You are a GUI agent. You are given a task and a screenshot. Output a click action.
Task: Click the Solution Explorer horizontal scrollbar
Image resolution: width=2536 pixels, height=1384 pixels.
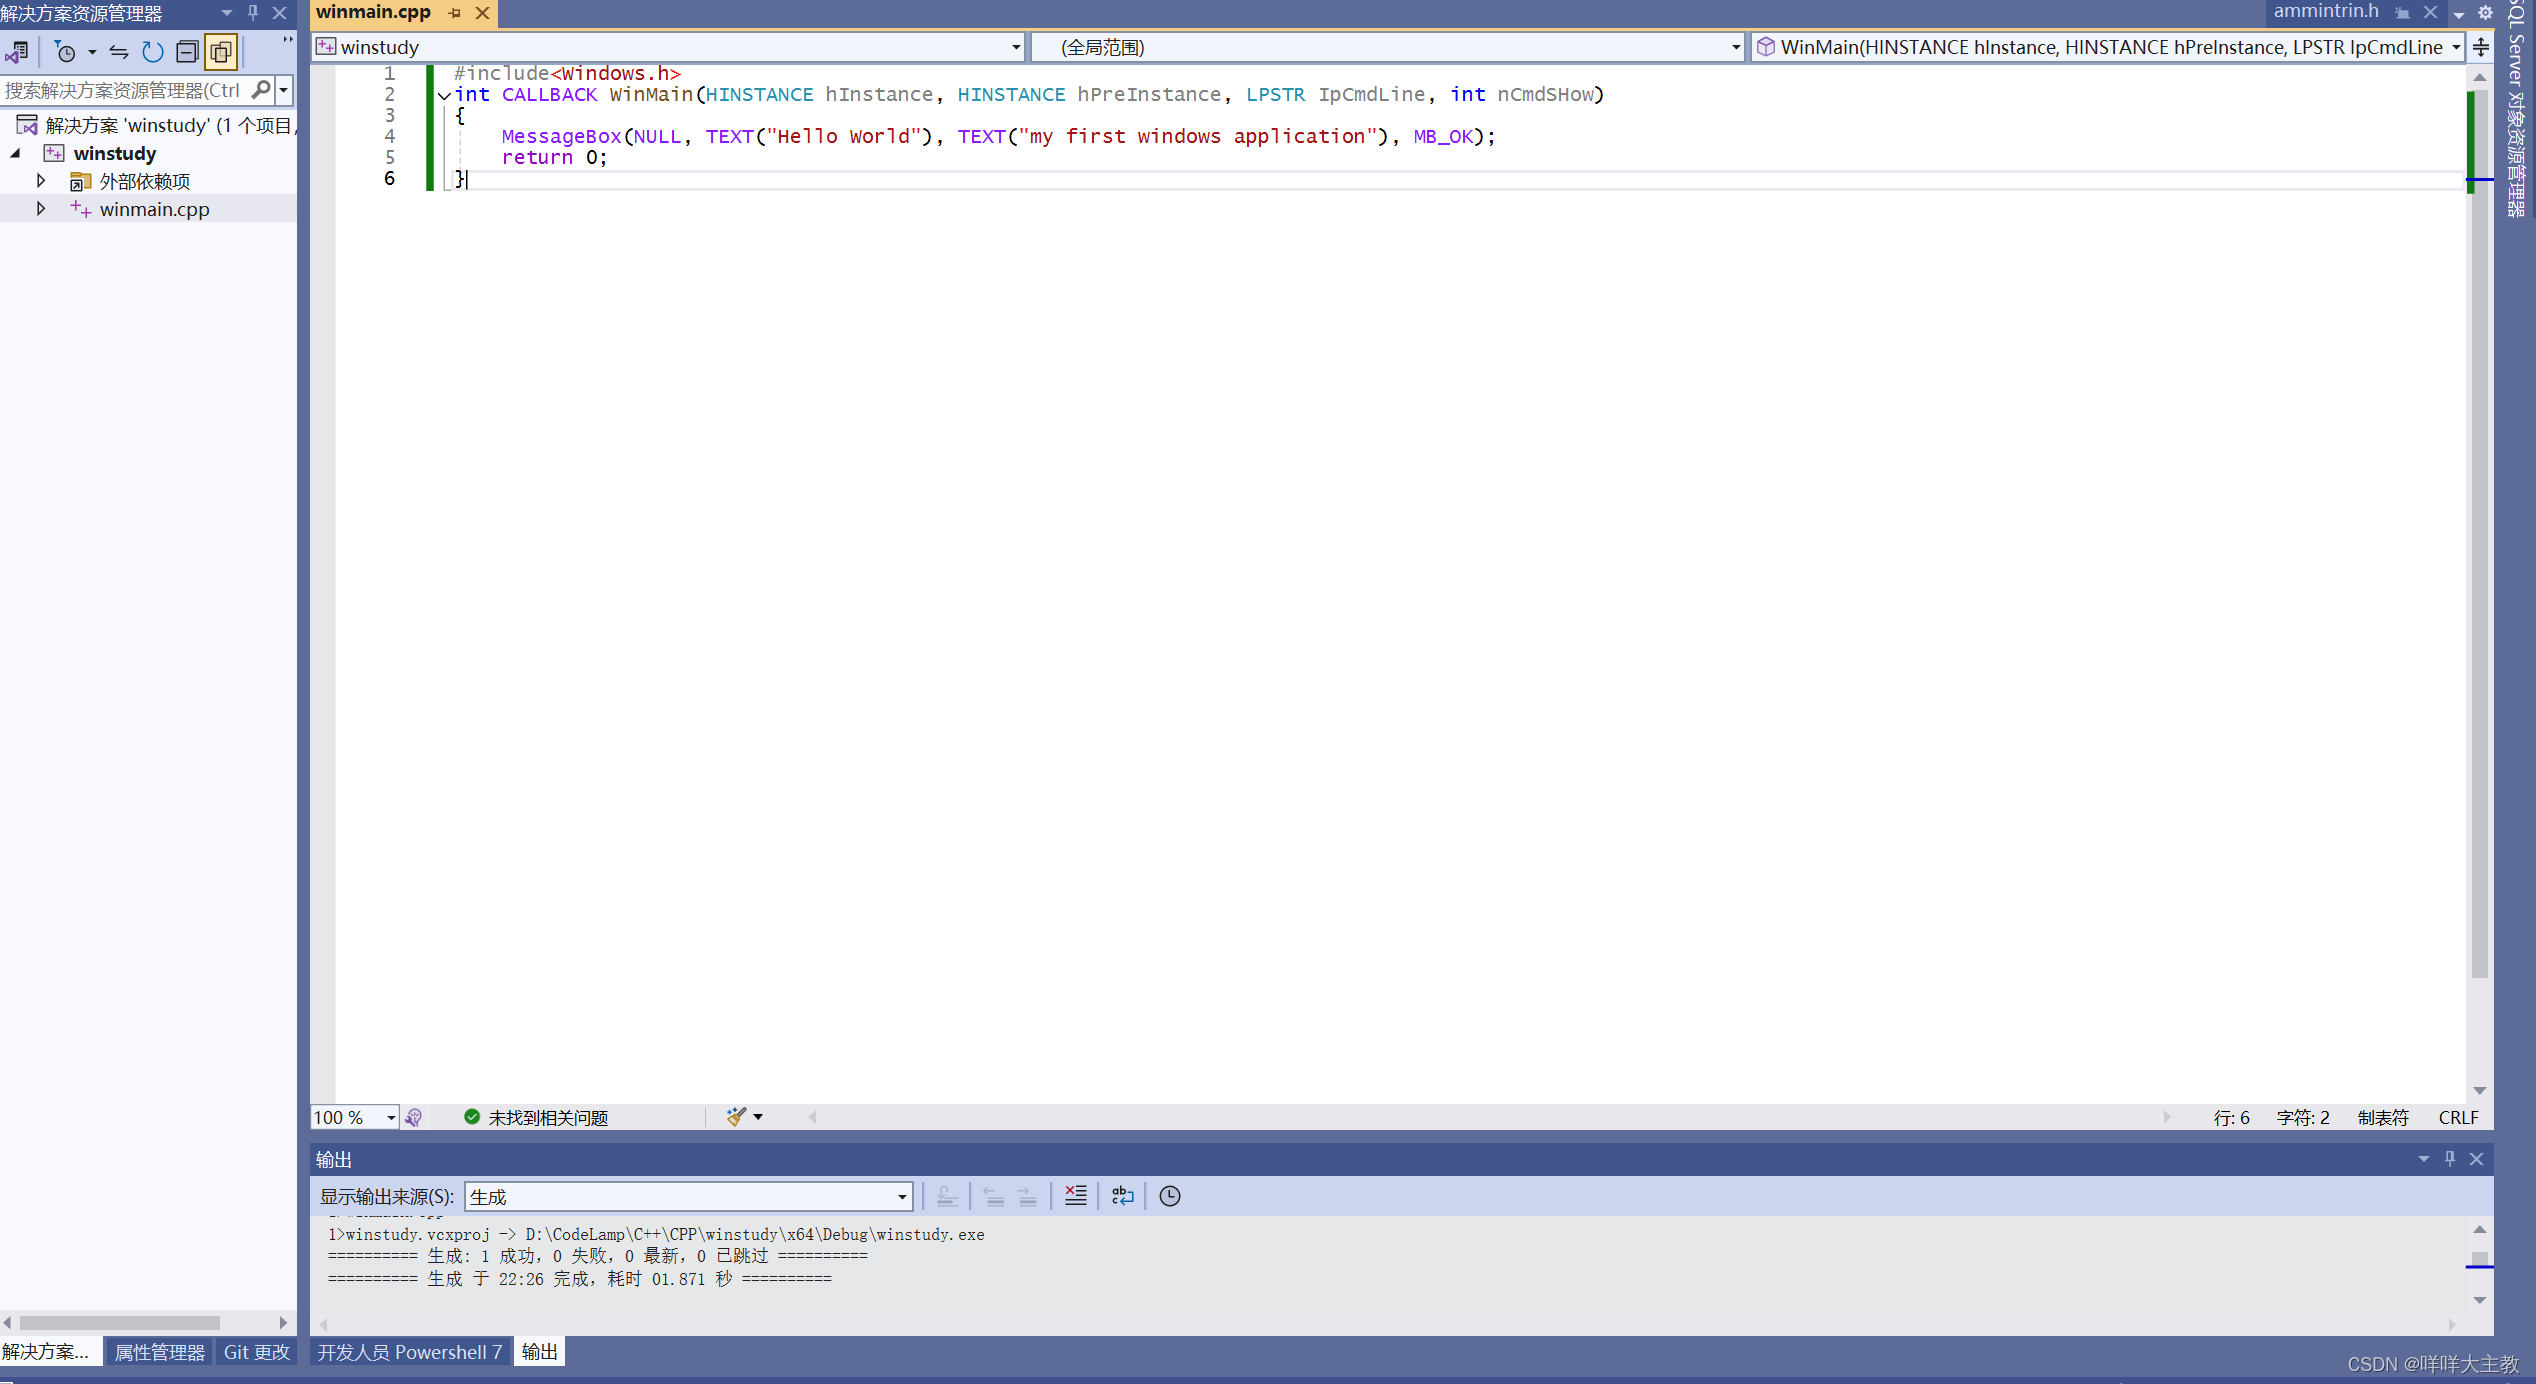[x=120, y=1322]
